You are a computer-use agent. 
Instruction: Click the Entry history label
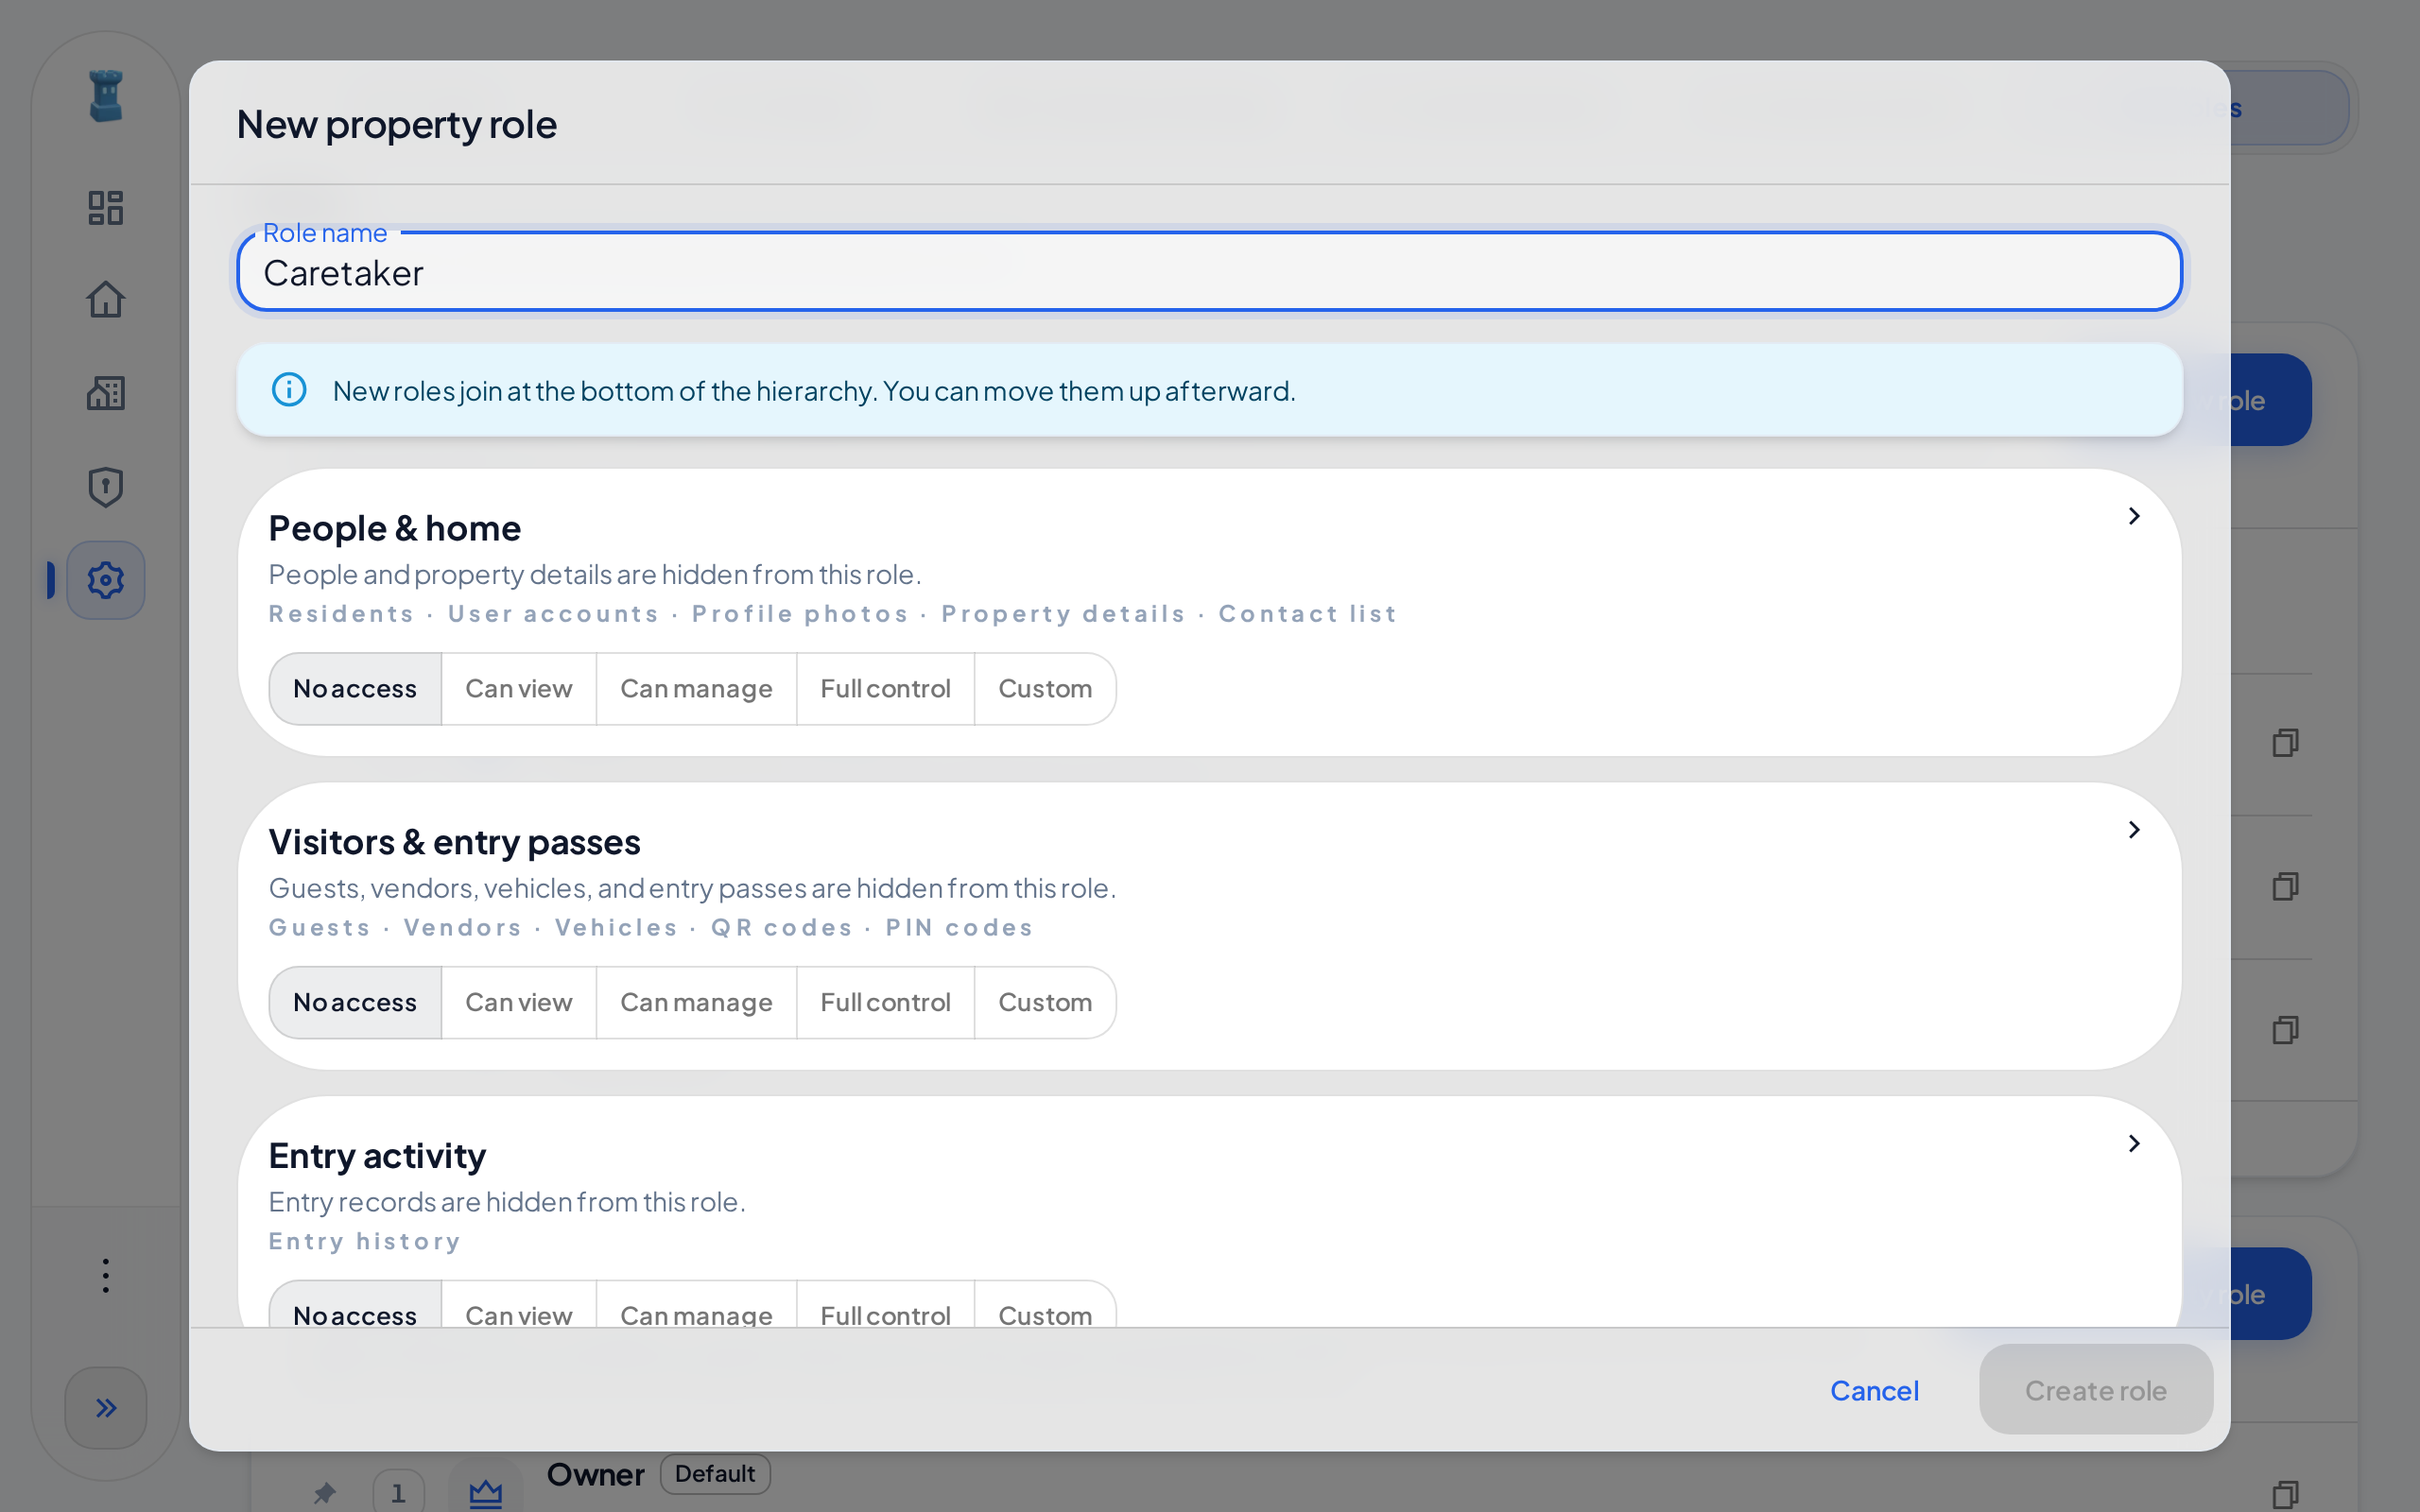point(365,1242)
